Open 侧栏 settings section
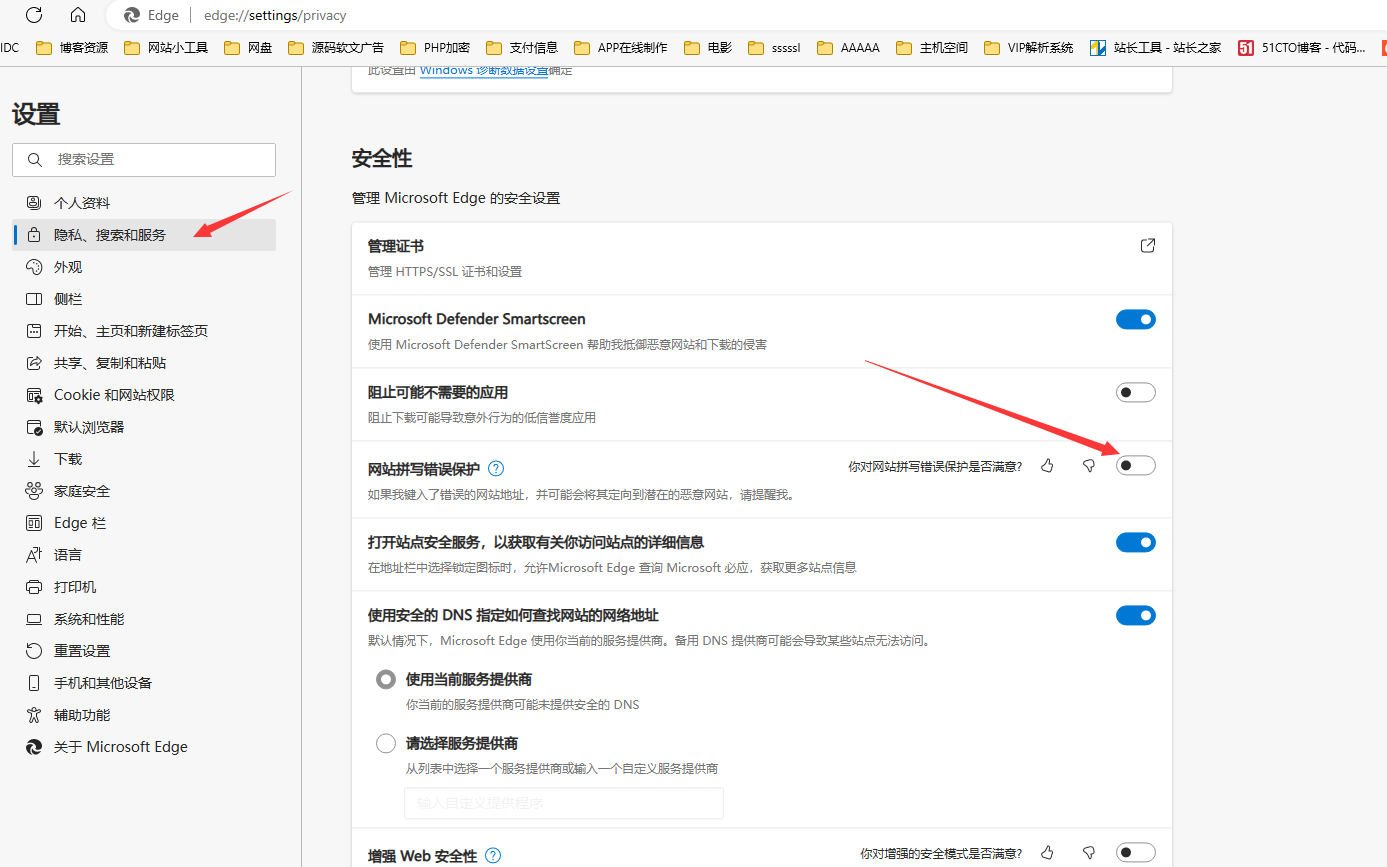Image resolution: width=1387 pixels, height=867 pixels. [144, 299]
